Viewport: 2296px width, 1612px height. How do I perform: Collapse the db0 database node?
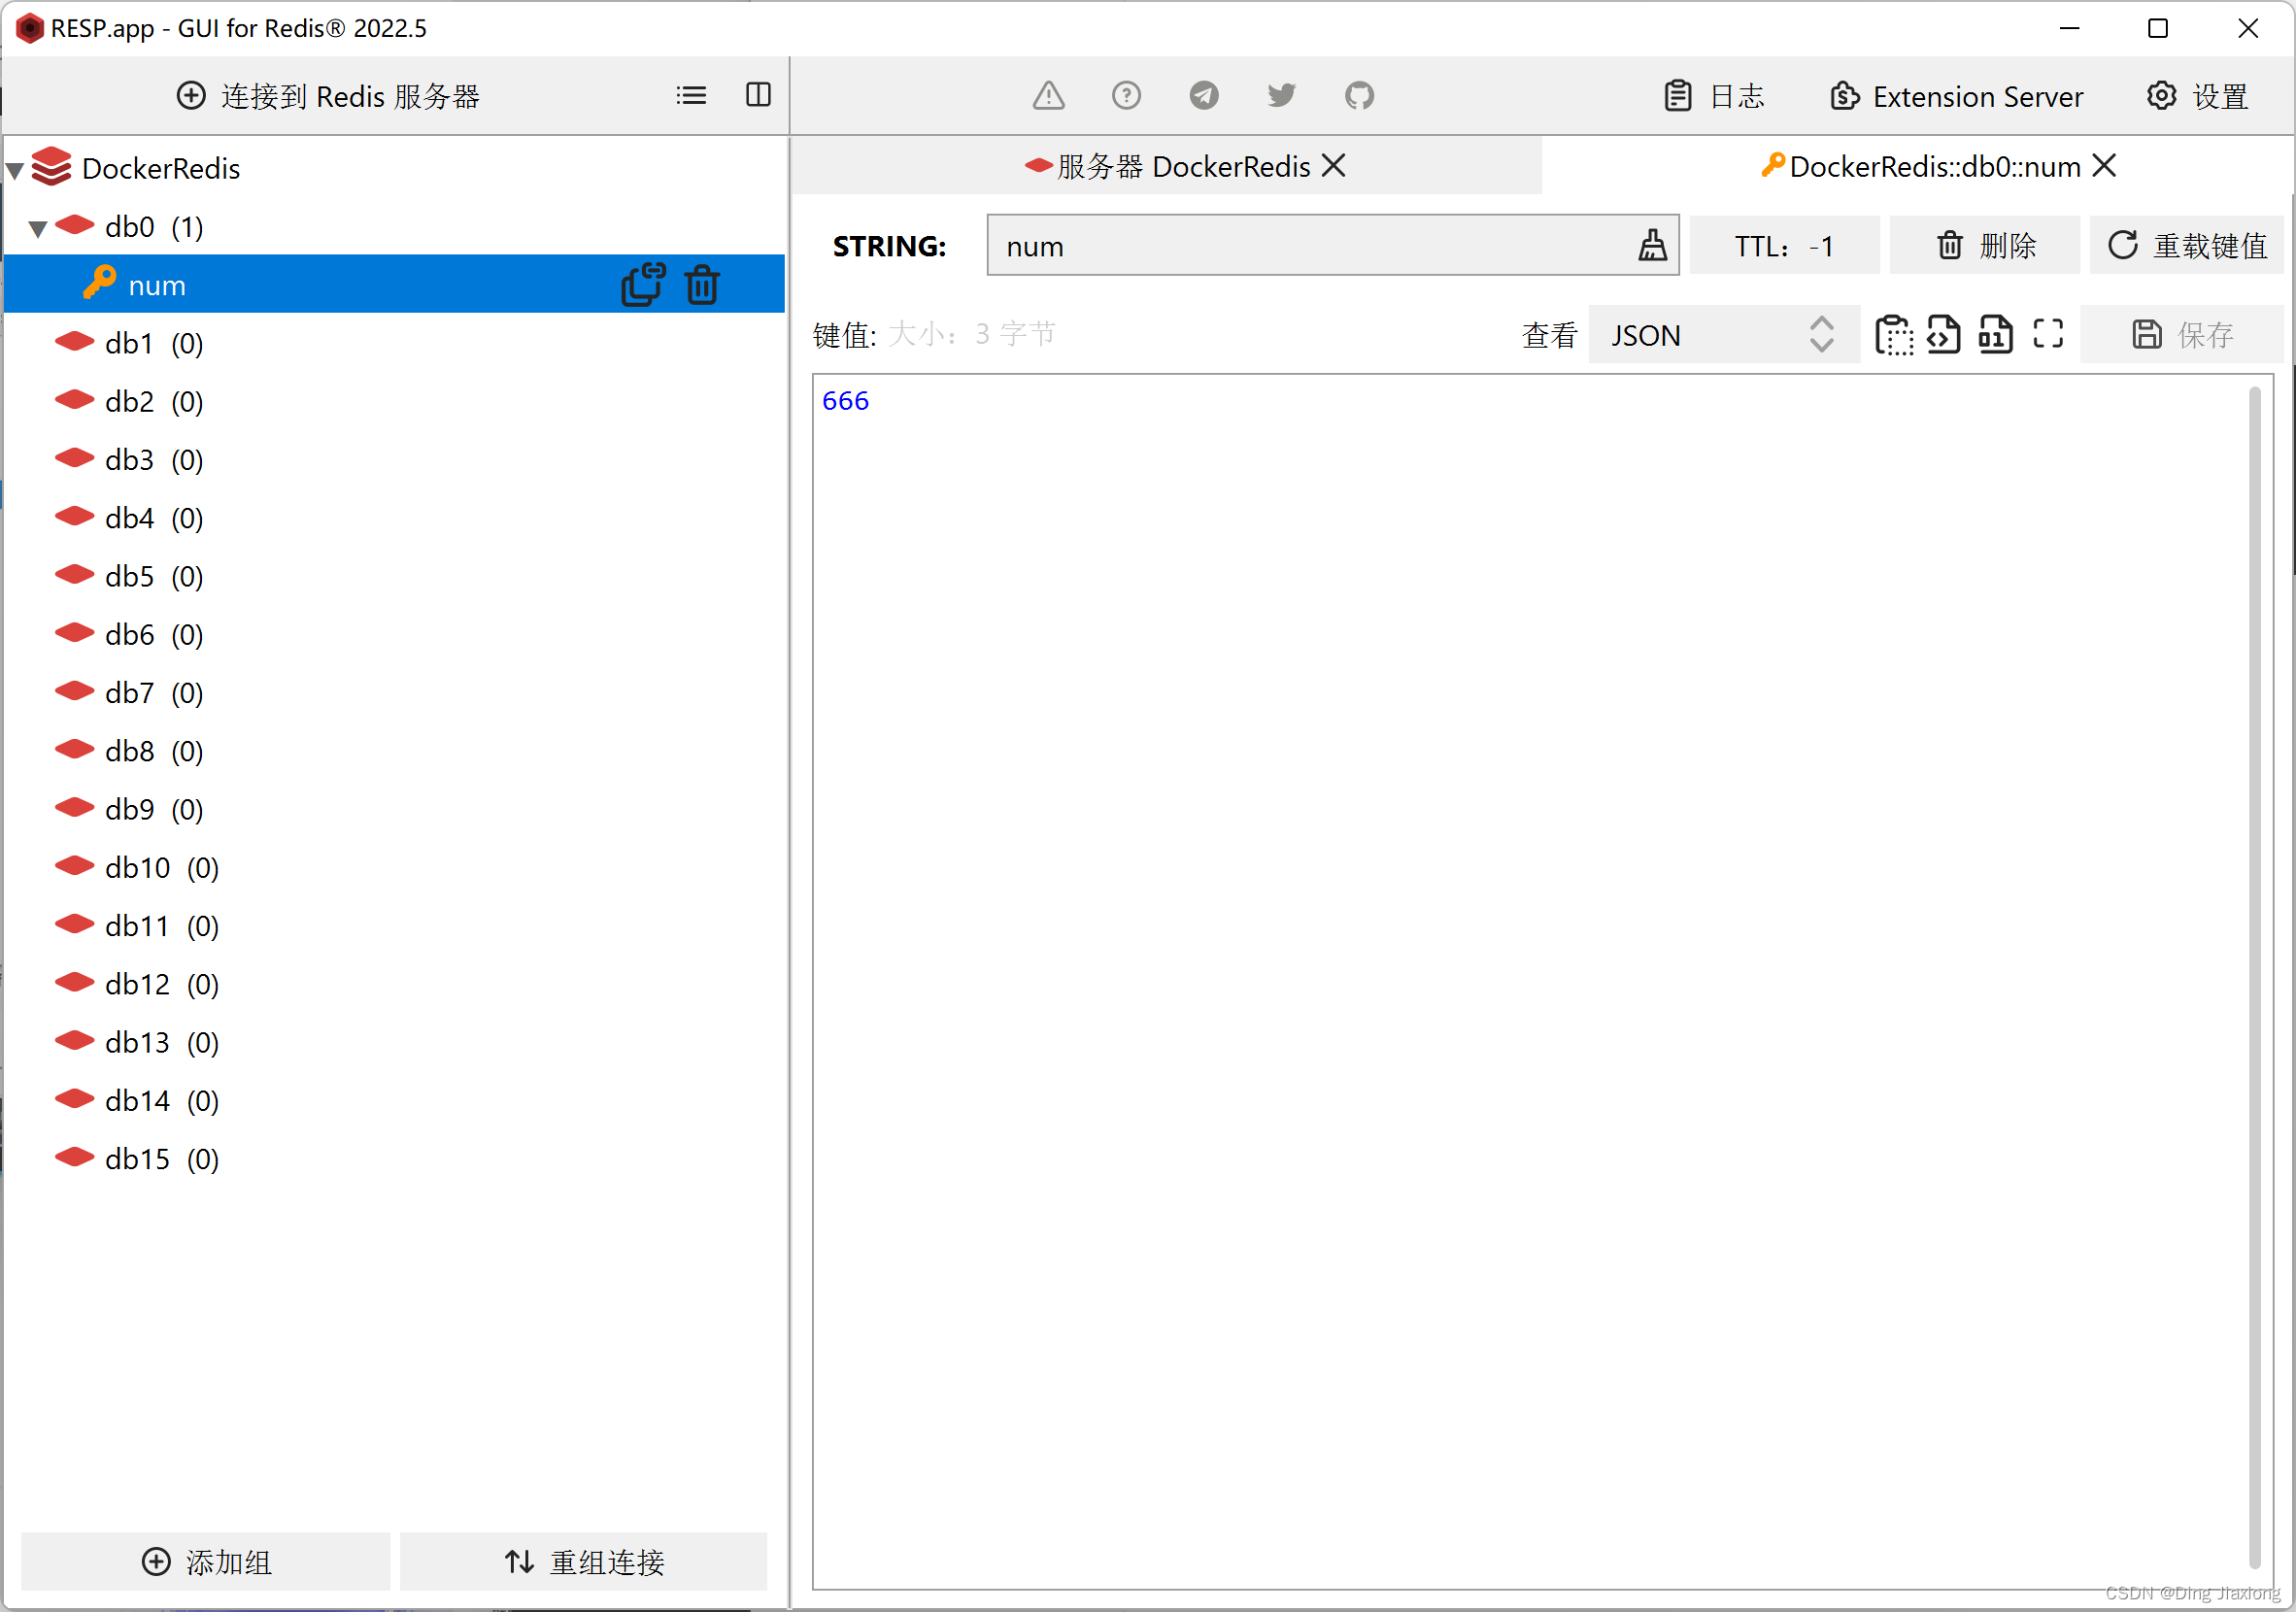[38, 229]
